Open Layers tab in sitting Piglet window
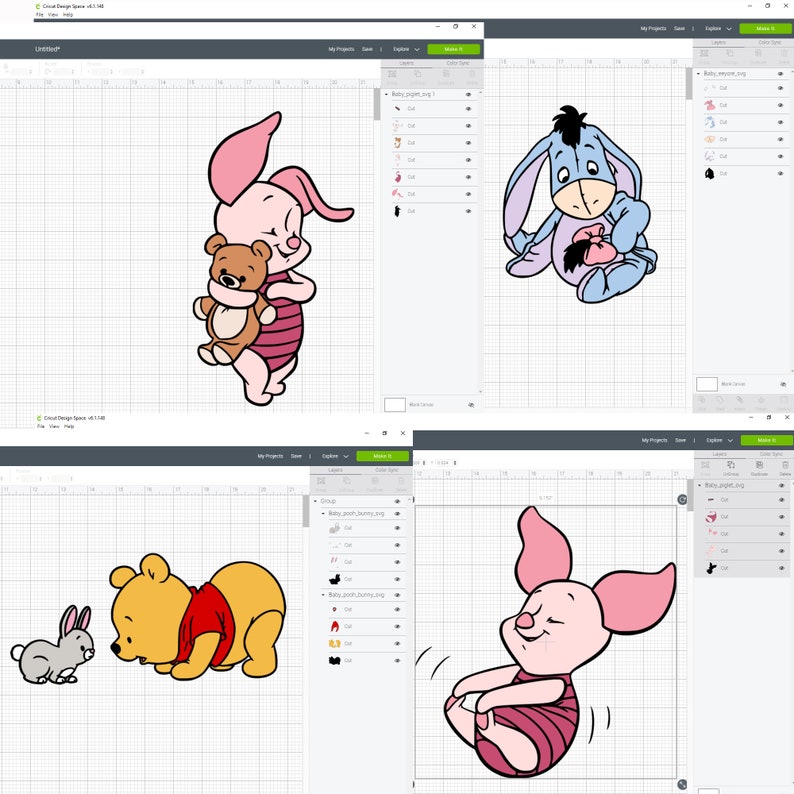 click(x=720, y=455)
